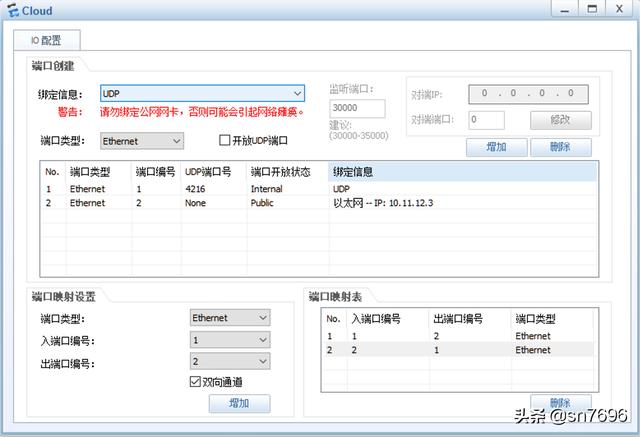The width and height of the screenshot is (640, 437).
Task: Expand the 端口类型 Ethernet dropdown in 端口创建
Action: (x=142, y=141)
